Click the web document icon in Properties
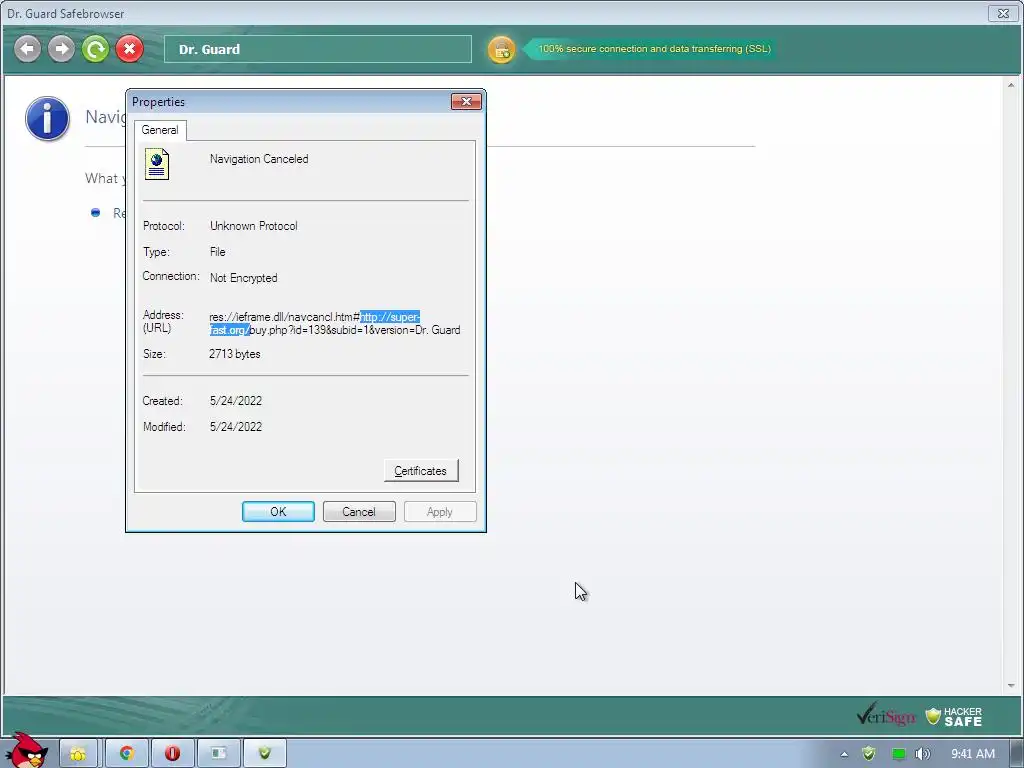Viewport: 1024px width, 768px height. (x=157, y=164)
